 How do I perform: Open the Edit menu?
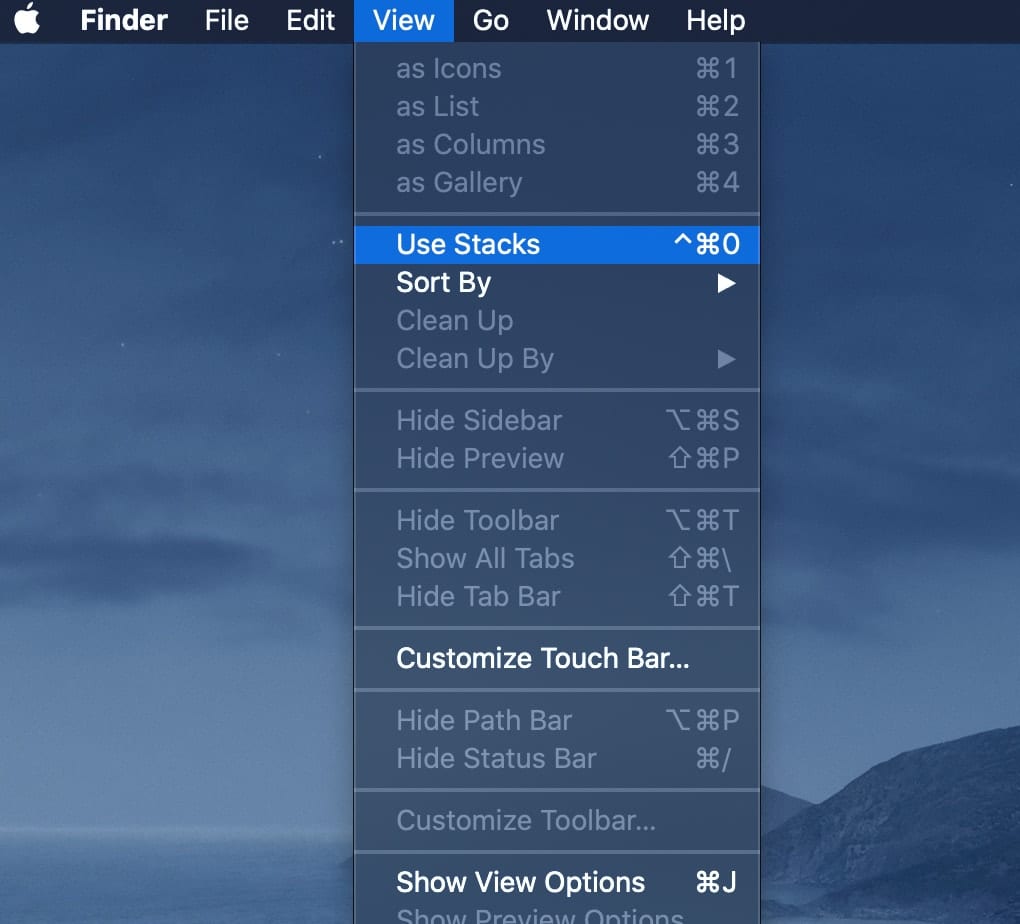pyautogui.click(x=310, y=20)
